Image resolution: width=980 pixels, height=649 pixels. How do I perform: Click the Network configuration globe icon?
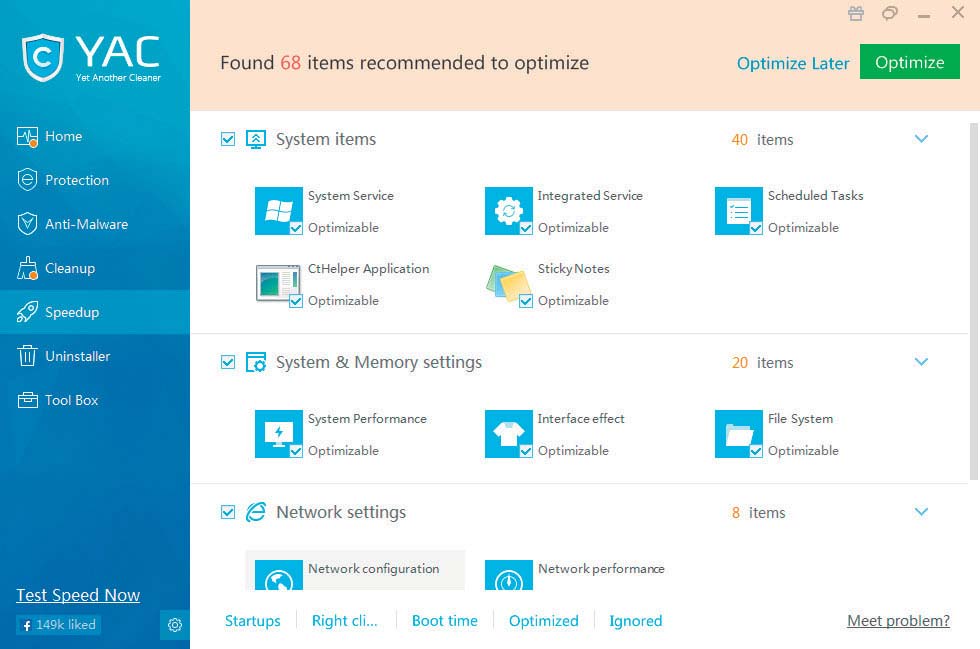pyautogui.click(x=279, y=575)
